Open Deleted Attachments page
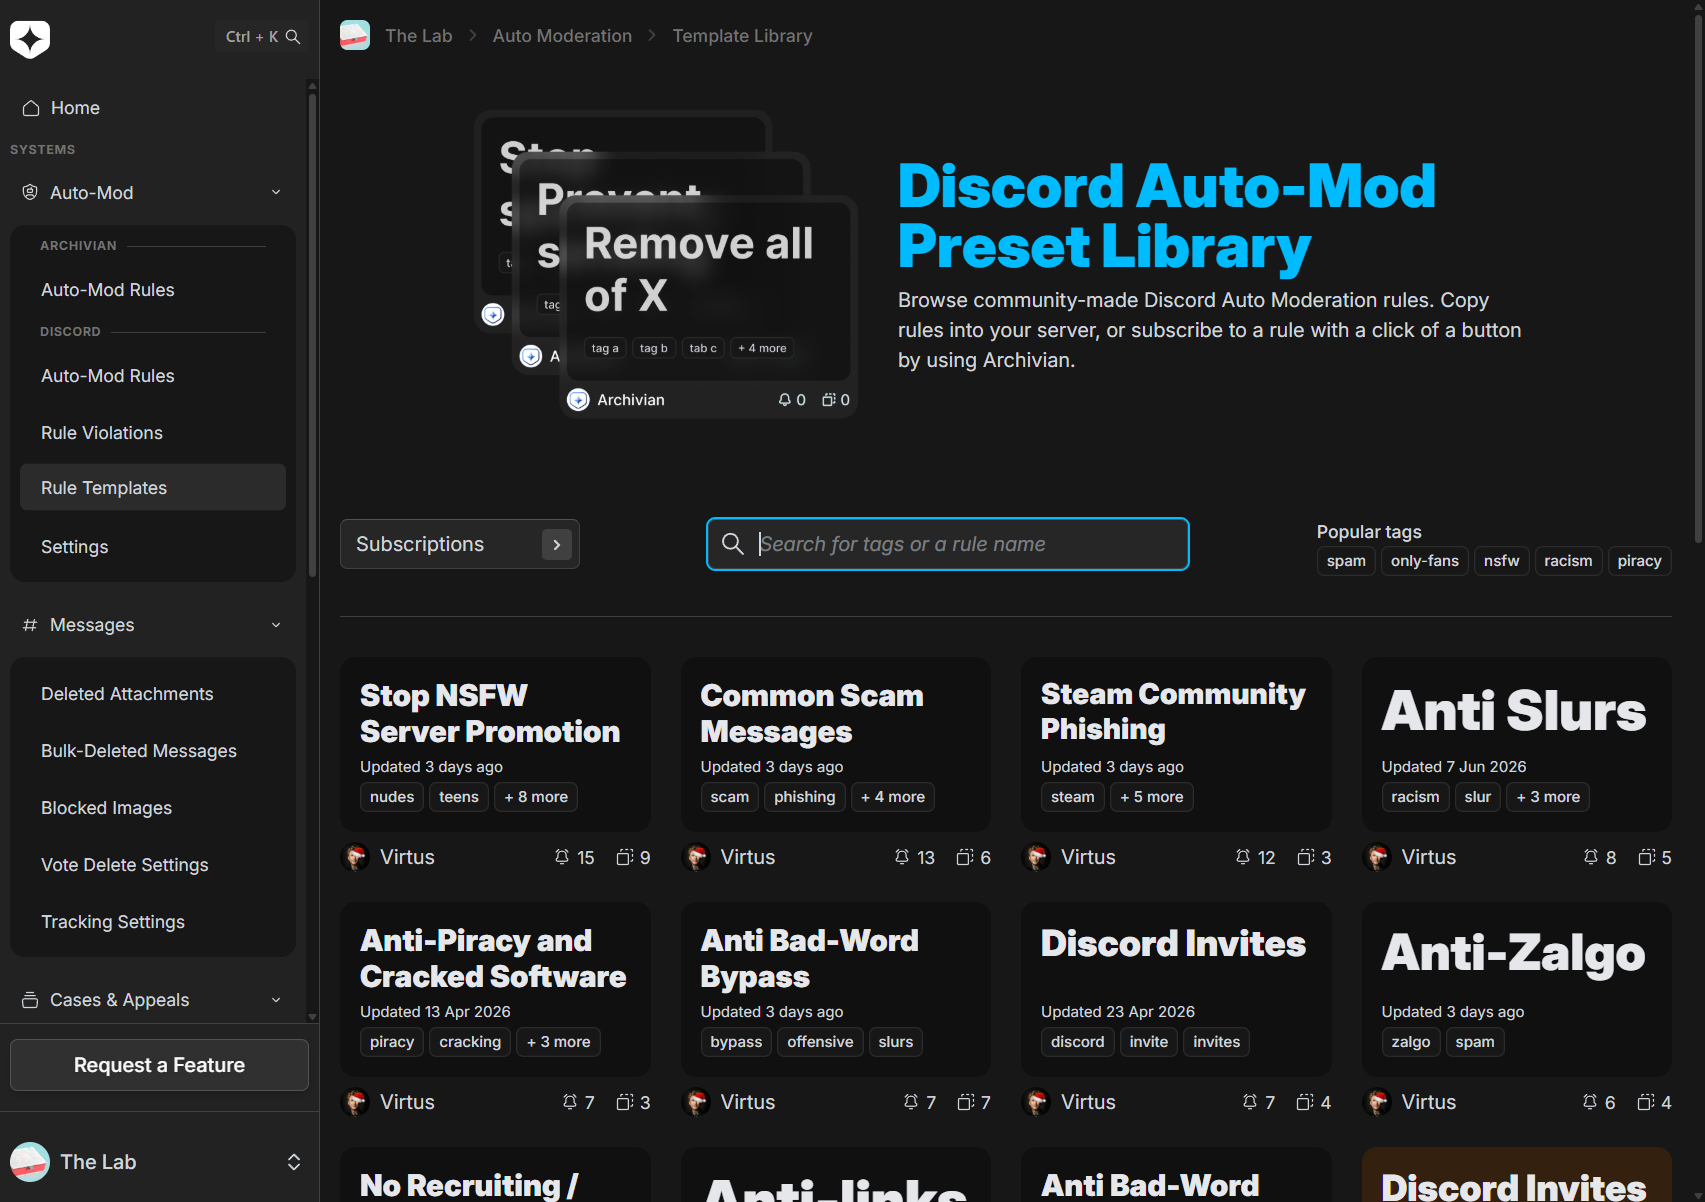 [153, 694]
